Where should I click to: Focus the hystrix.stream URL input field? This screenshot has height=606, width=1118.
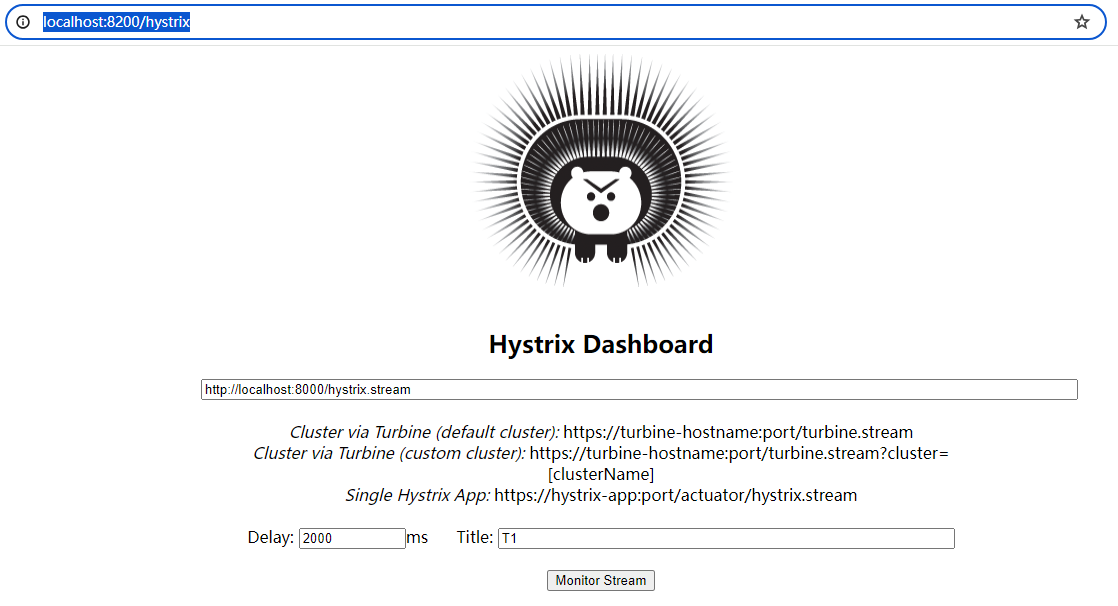pos(639,389)
